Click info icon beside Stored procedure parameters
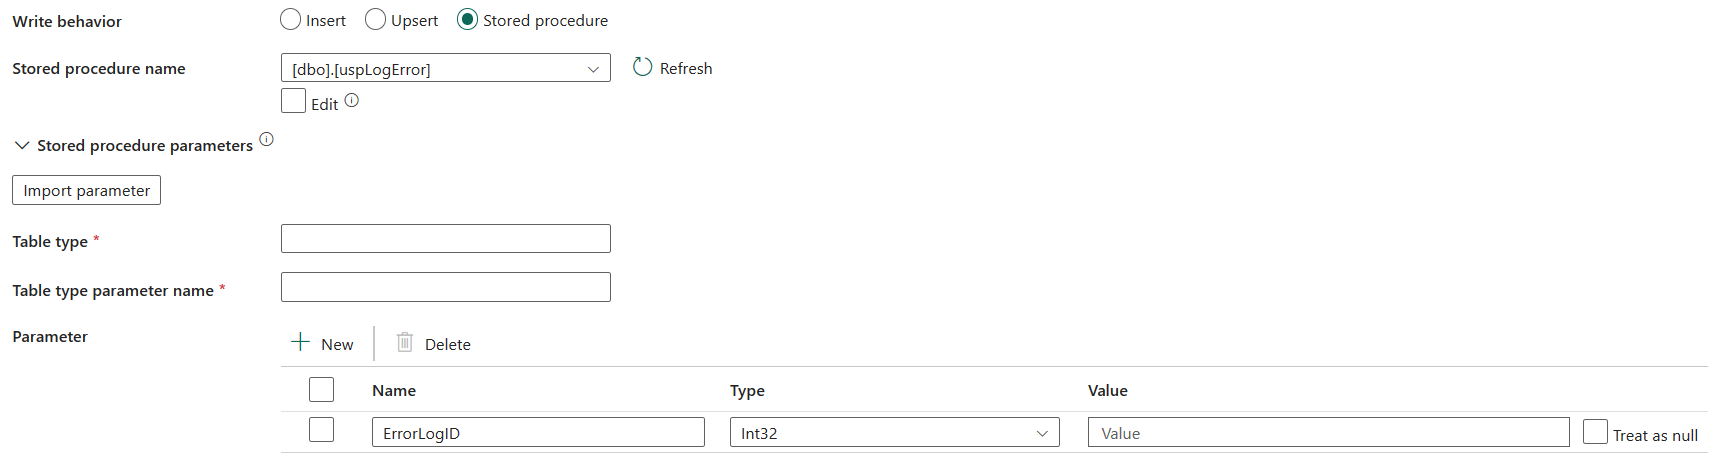This screenshot has height=462, width=1726. point(266,139)
